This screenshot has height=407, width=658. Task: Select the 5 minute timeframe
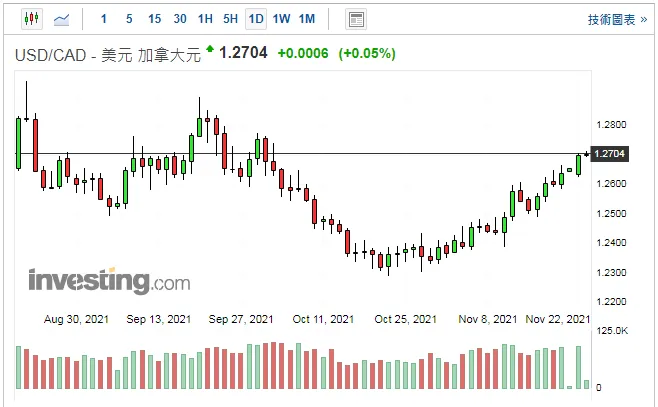(129, 19)
